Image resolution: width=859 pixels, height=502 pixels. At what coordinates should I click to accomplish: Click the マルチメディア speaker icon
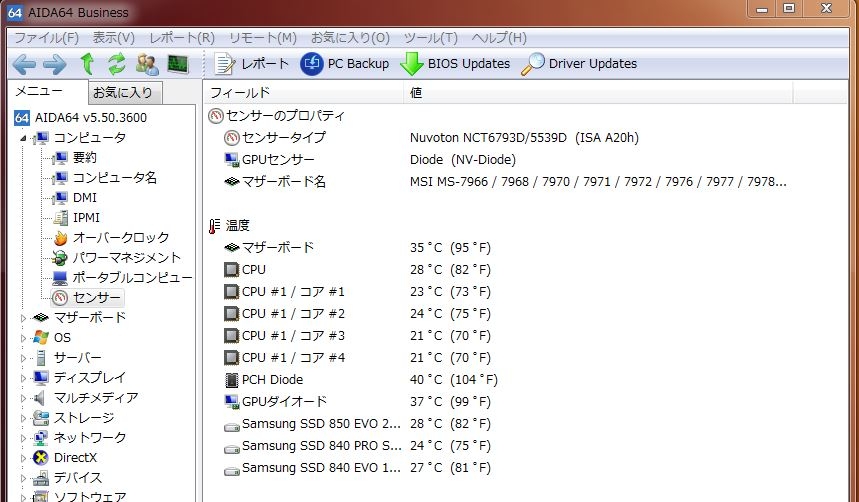click(x=41, y=398)
